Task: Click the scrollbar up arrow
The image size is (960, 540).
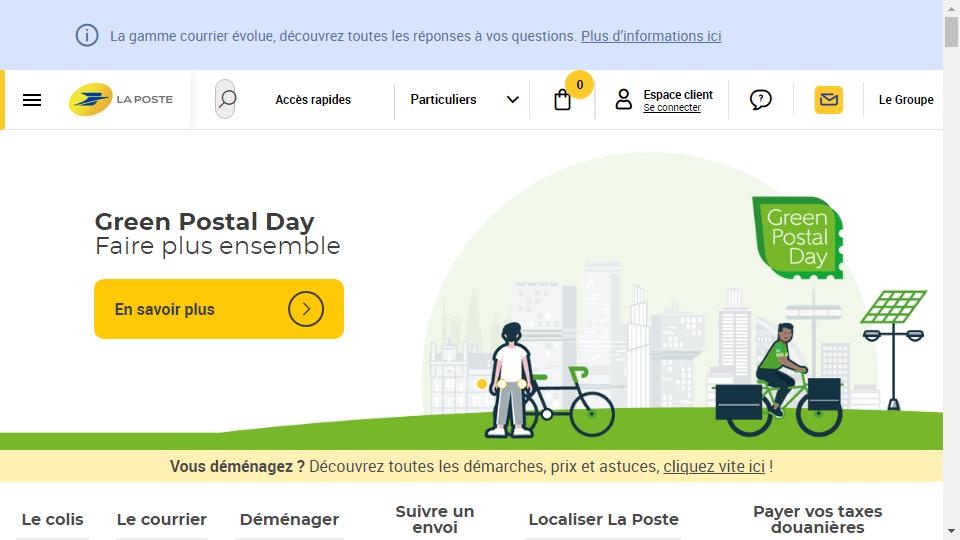Action: (x=951, y=7)
